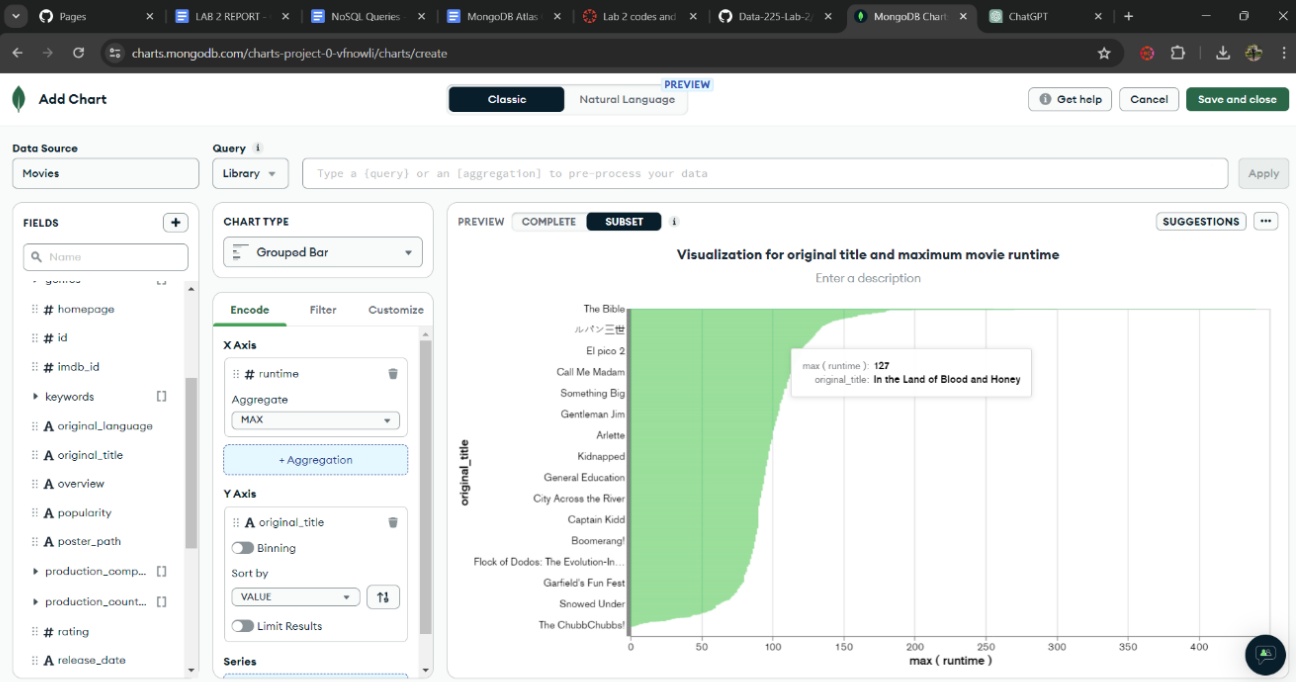Click the drag handle of runtime field card
This screenshot has width=1296, height=682.
tap(237, 374)
